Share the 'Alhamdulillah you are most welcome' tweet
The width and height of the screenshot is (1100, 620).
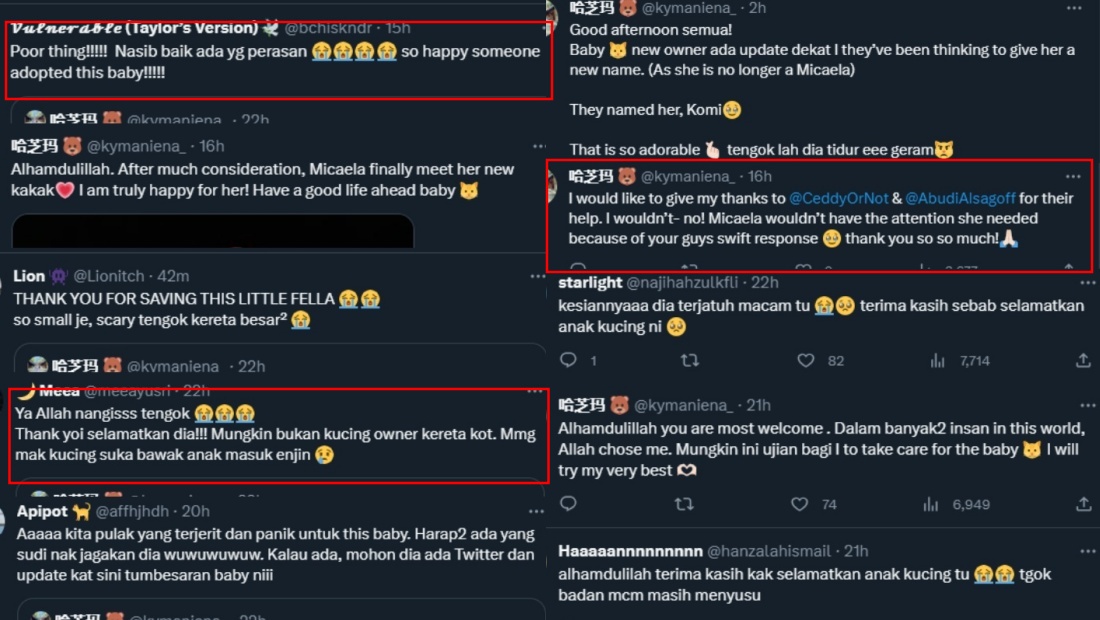(1083, 505)
